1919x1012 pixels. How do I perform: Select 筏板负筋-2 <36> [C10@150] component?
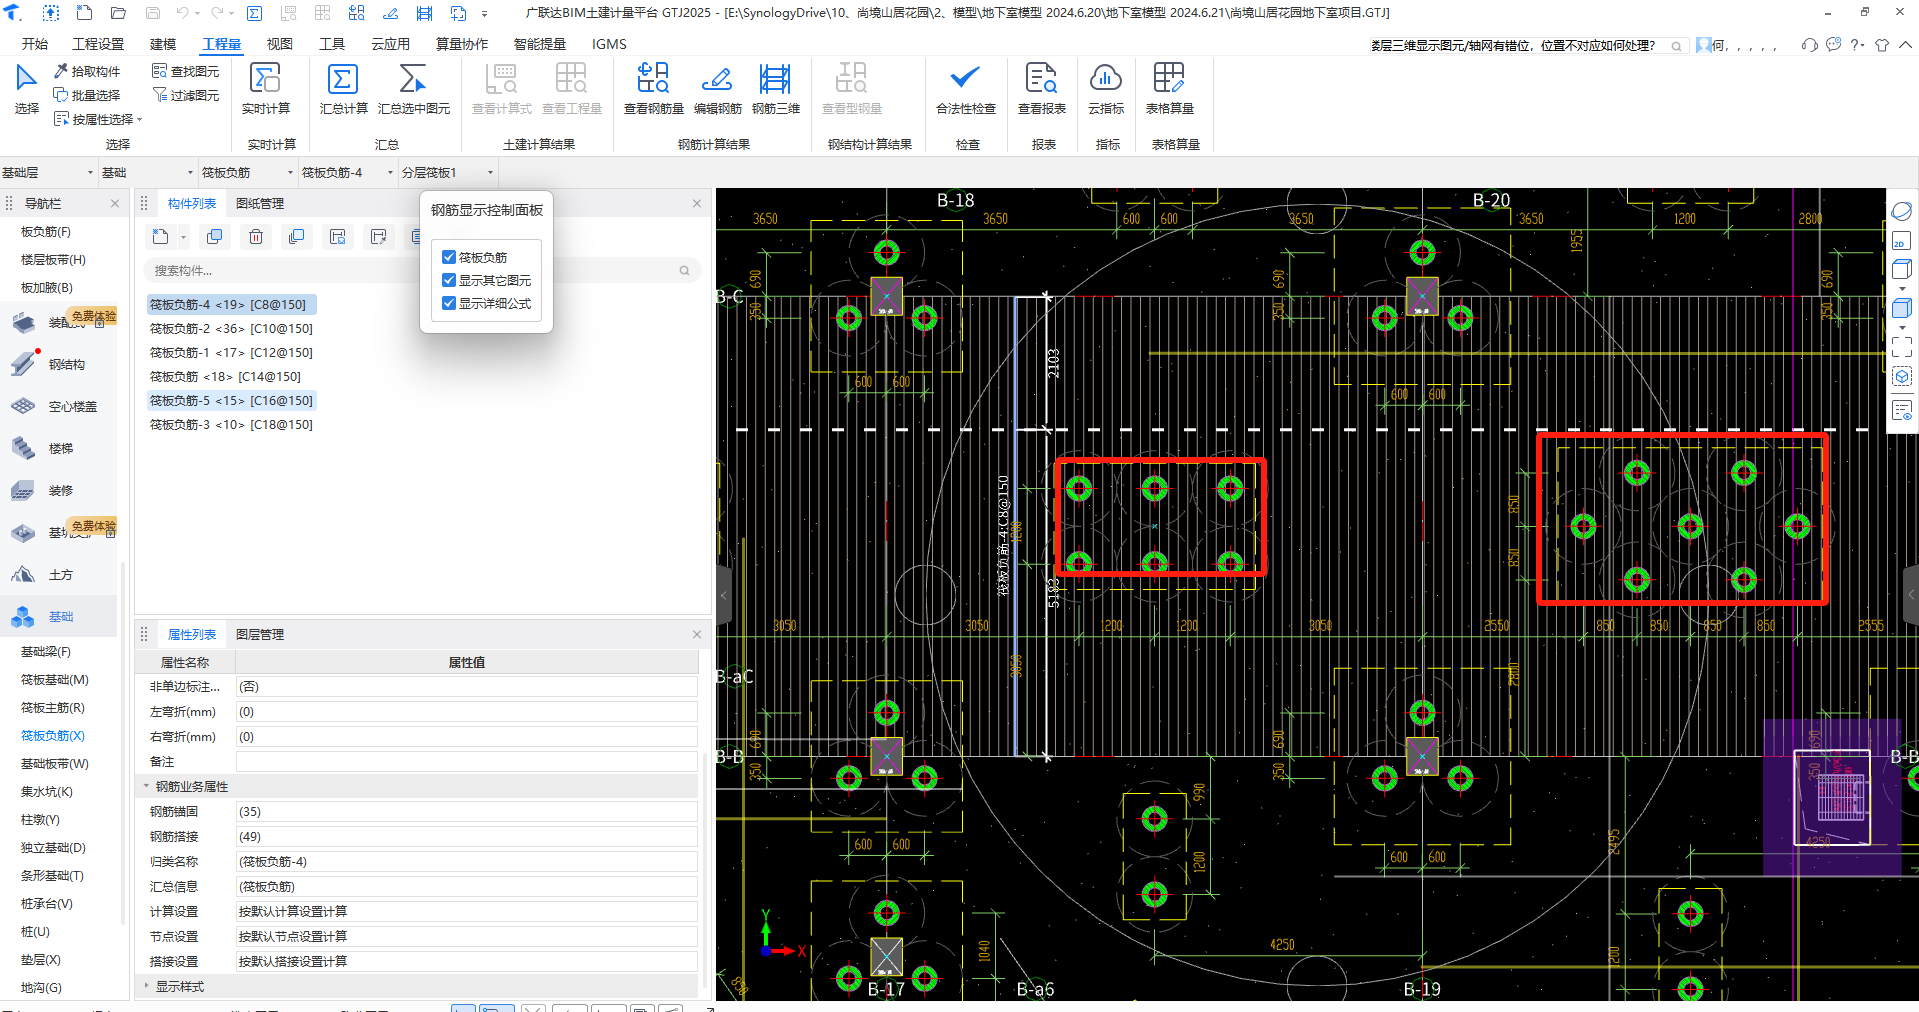pos(231,328)
